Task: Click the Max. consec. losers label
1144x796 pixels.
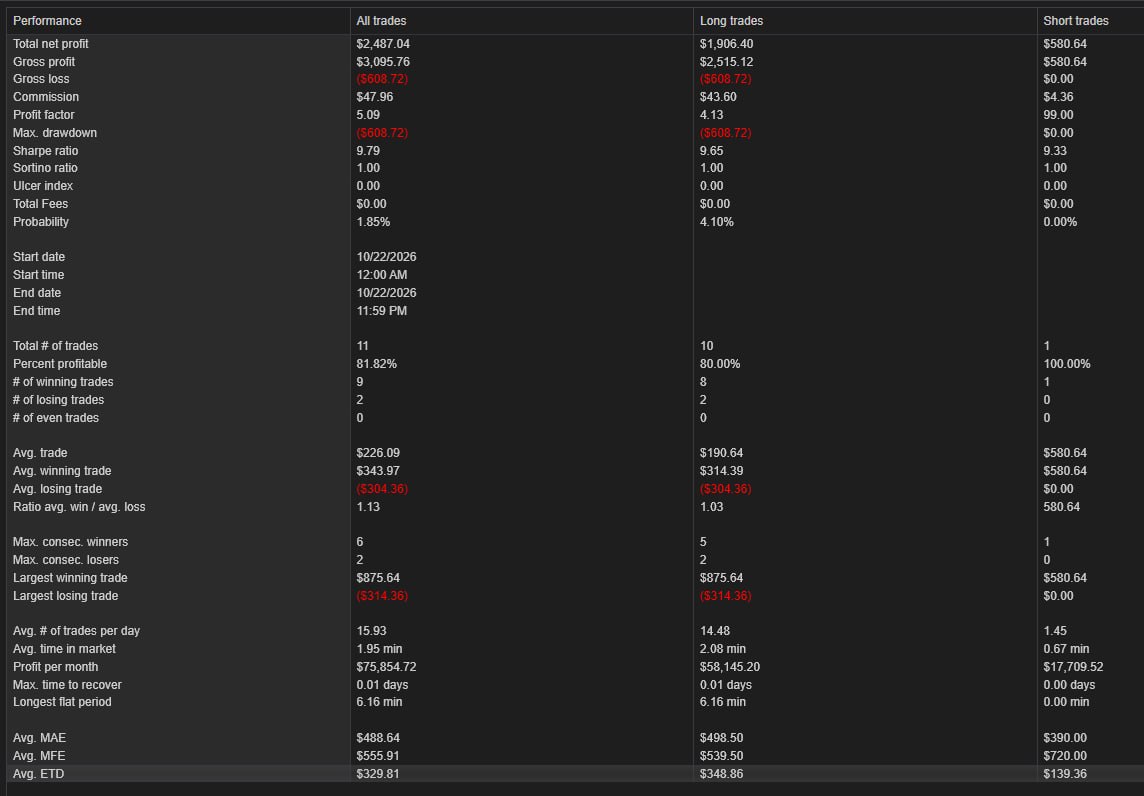Action: pyautogui.click(x=66, y=560)
